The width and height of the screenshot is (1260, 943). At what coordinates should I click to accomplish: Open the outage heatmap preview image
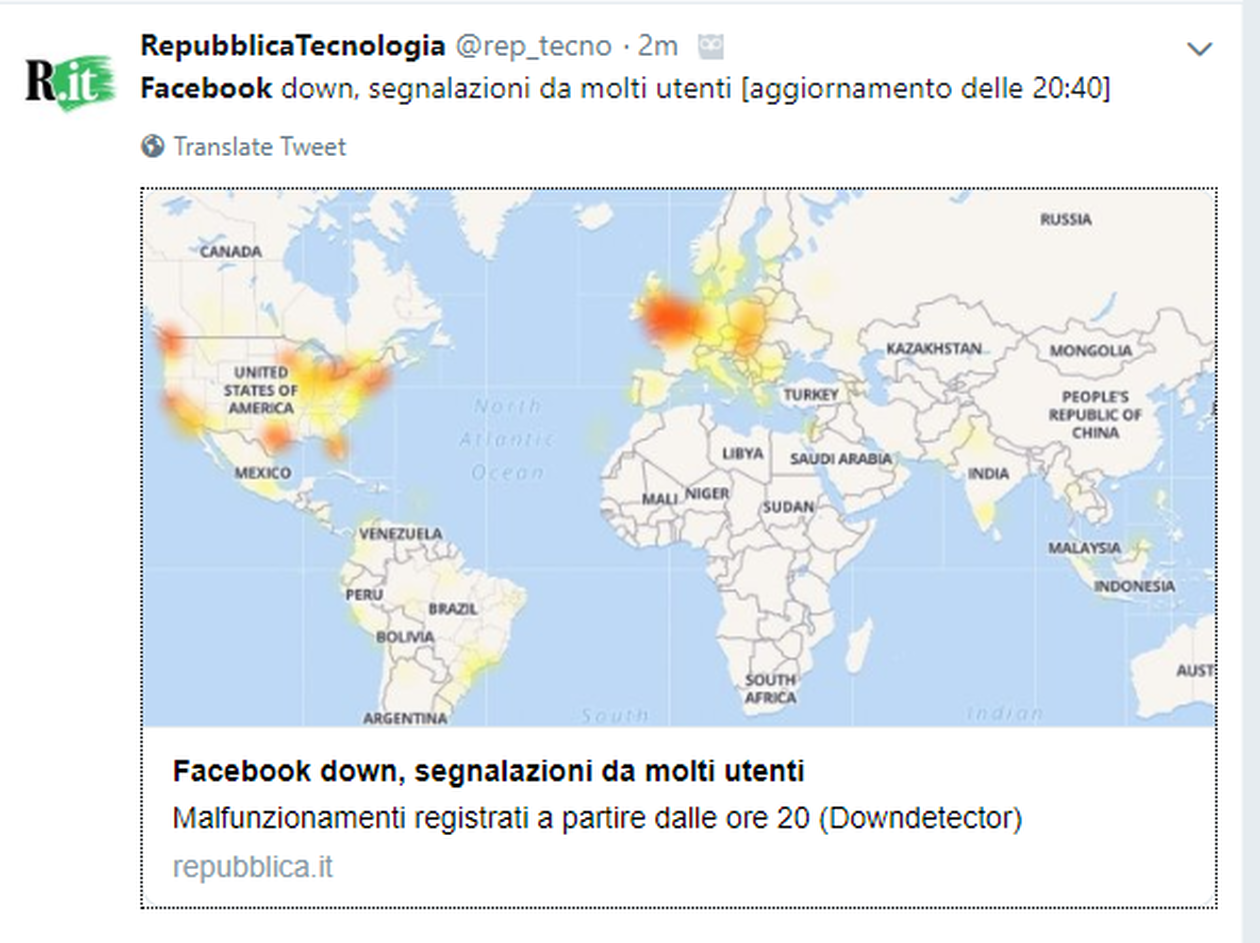point(679,457)
